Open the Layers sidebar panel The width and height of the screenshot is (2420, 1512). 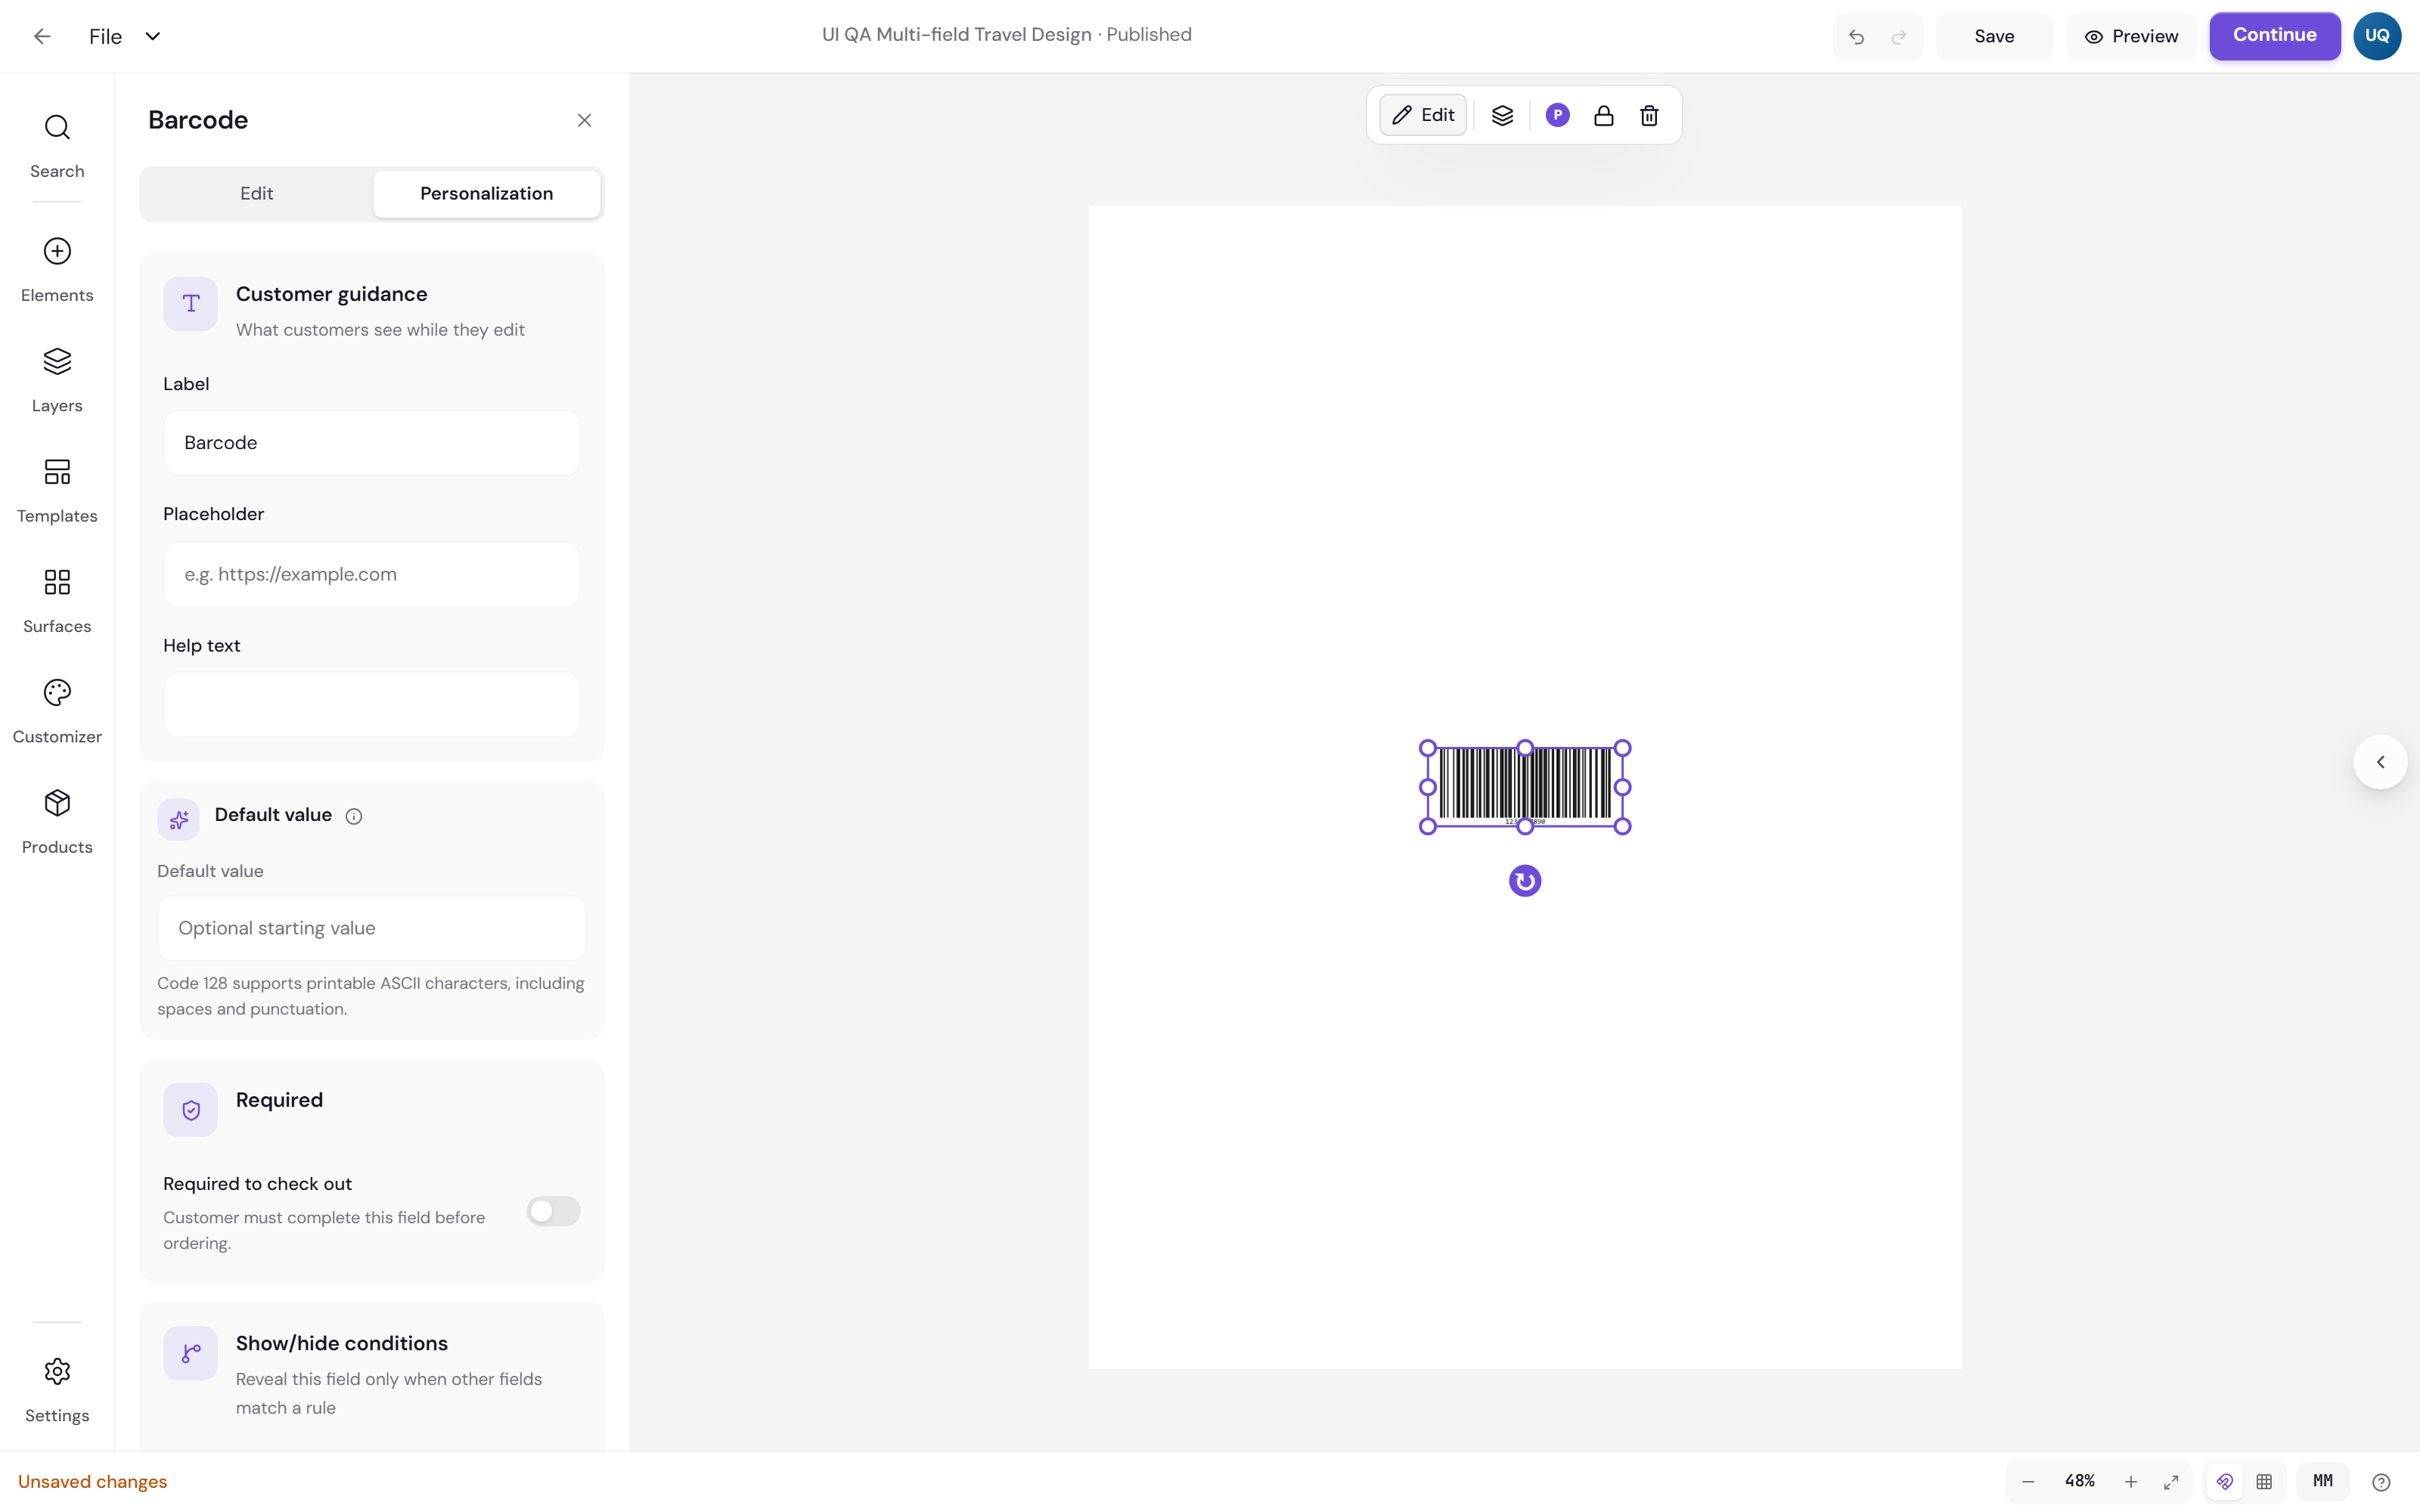tap(57, 380)
